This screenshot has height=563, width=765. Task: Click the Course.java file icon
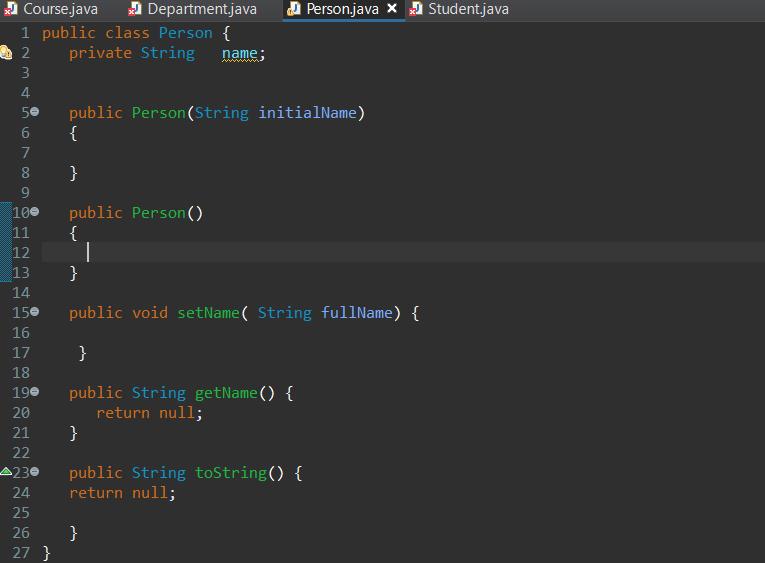[x=11, y=9]
